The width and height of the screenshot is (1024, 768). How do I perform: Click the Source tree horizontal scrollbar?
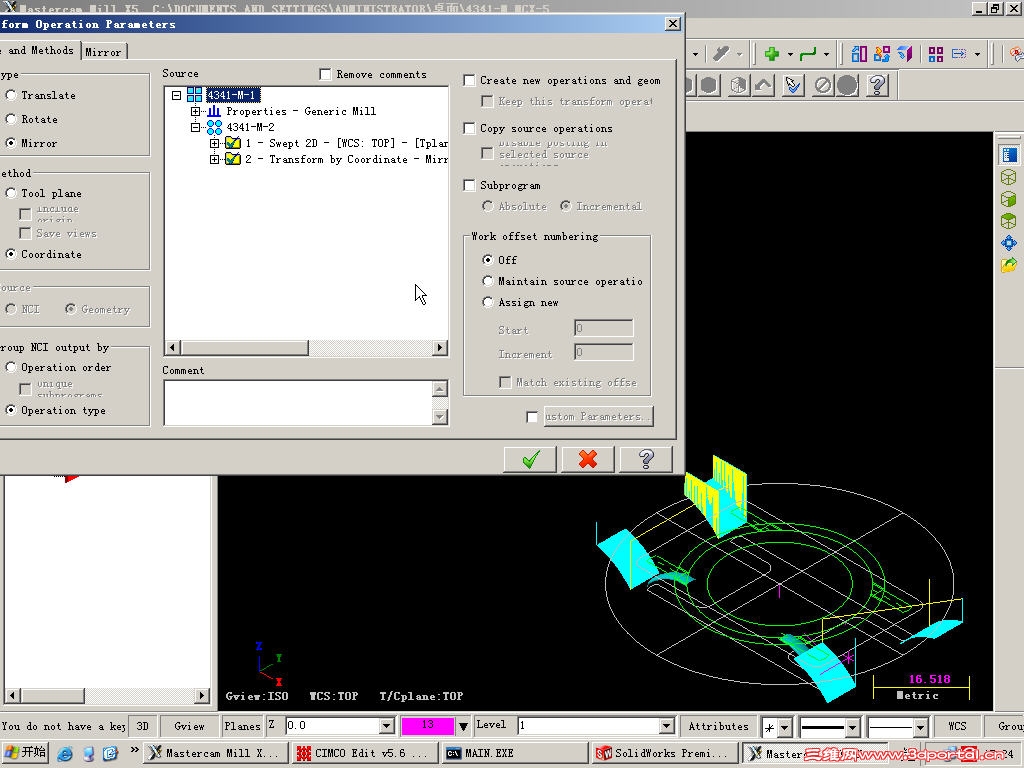click(306, 348)
